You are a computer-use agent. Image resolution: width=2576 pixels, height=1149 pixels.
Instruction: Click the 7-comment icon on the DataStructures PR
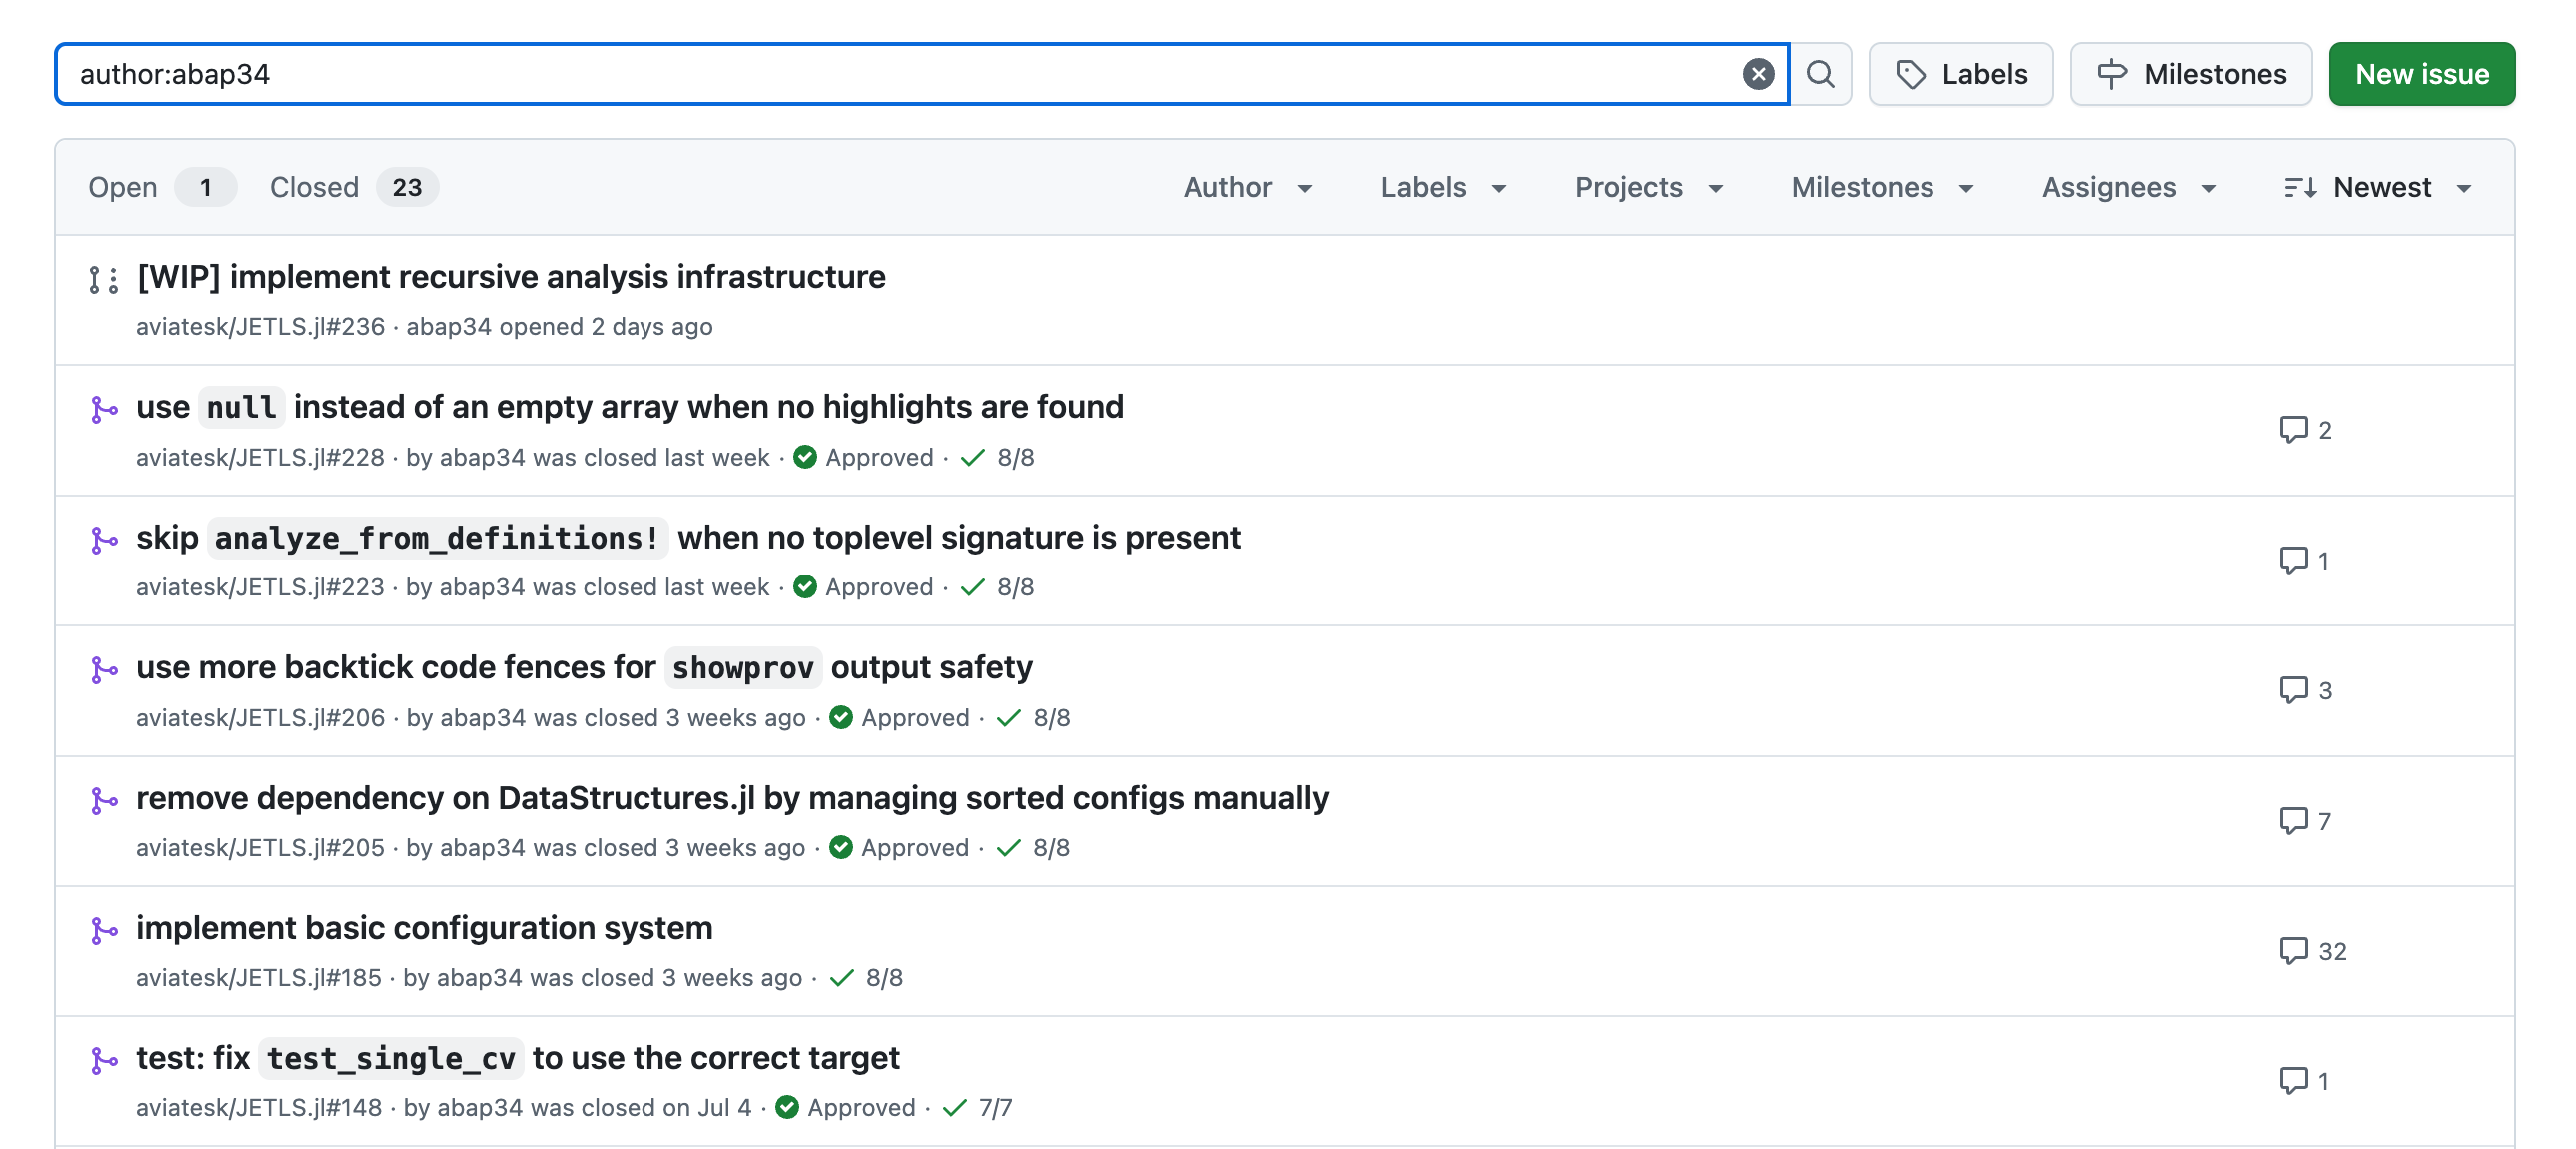pos(2292,821)
